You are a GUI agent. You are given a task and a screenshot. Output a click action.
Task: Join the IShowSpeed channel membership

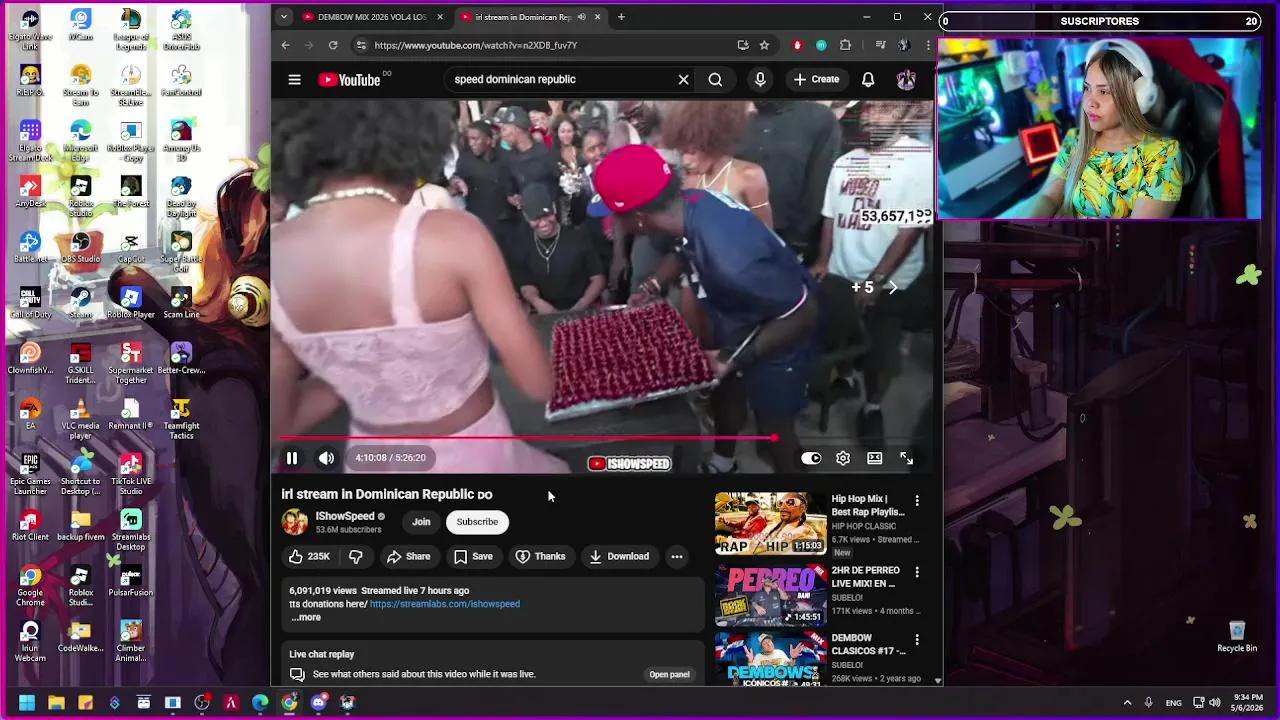coord(421,522)
